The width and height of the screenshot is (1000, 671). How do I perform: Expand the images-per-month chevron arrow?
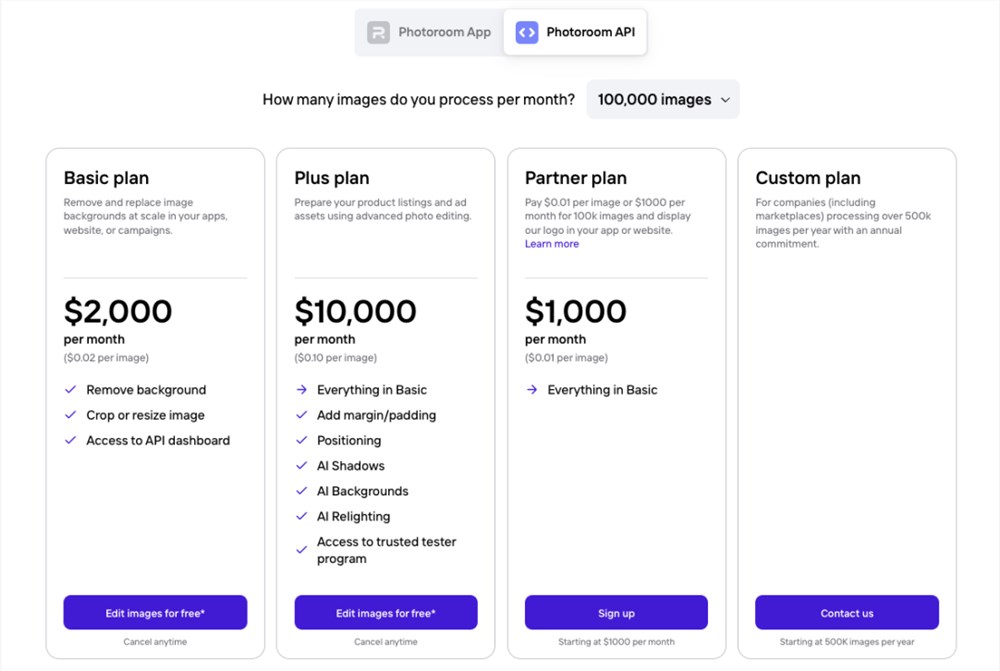[725, 100]
